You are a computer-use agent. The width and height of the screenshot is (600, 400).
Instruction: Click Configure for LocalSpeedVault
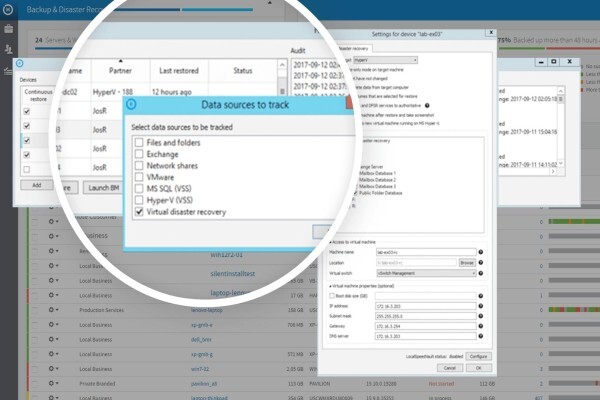coord(478,356)
